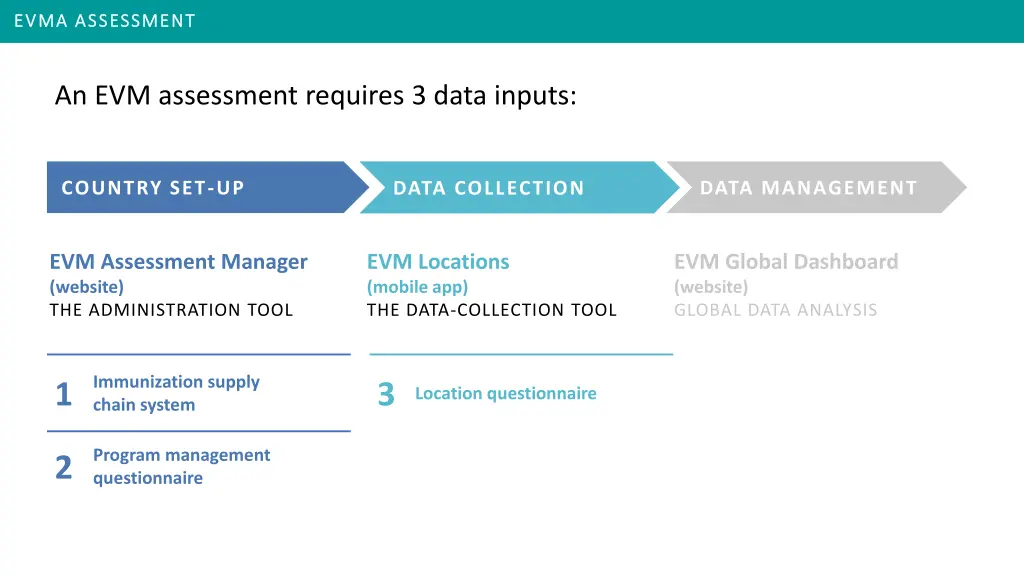
Task: Select Immunization supply chain system item
Action: 176,393
